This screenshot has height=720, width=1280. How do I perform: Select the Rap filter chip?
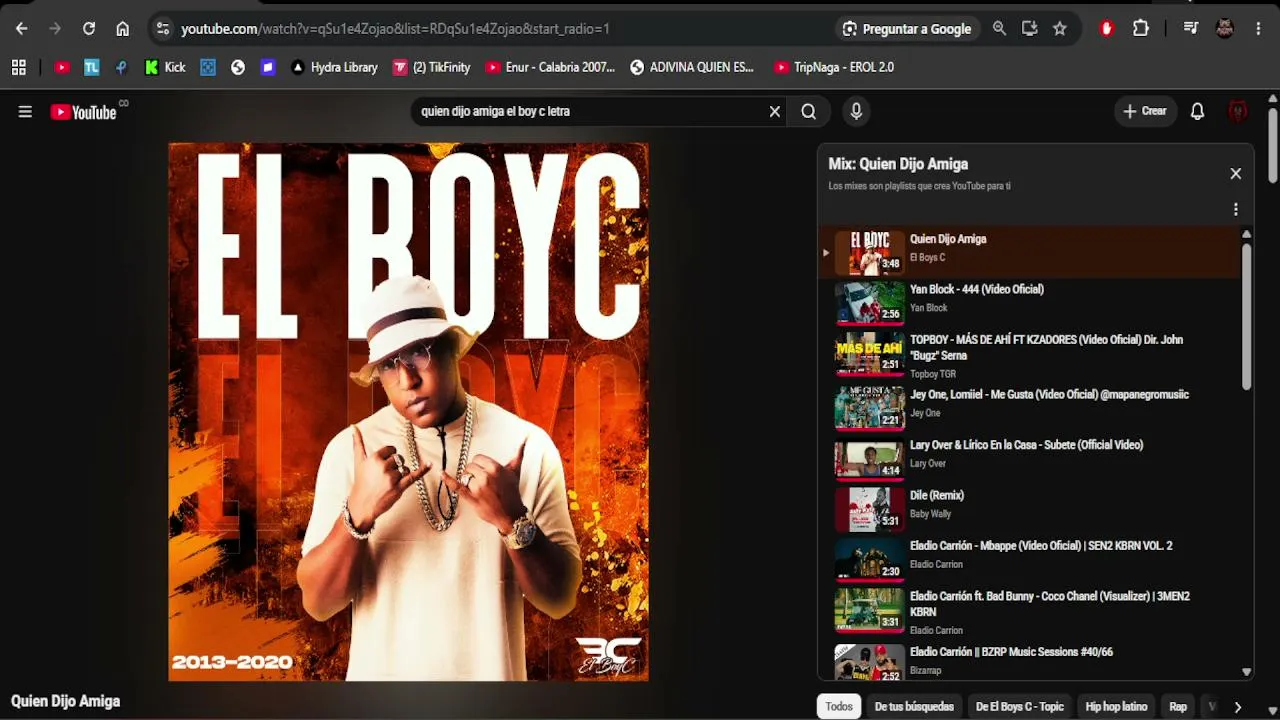pos(1178,707)
